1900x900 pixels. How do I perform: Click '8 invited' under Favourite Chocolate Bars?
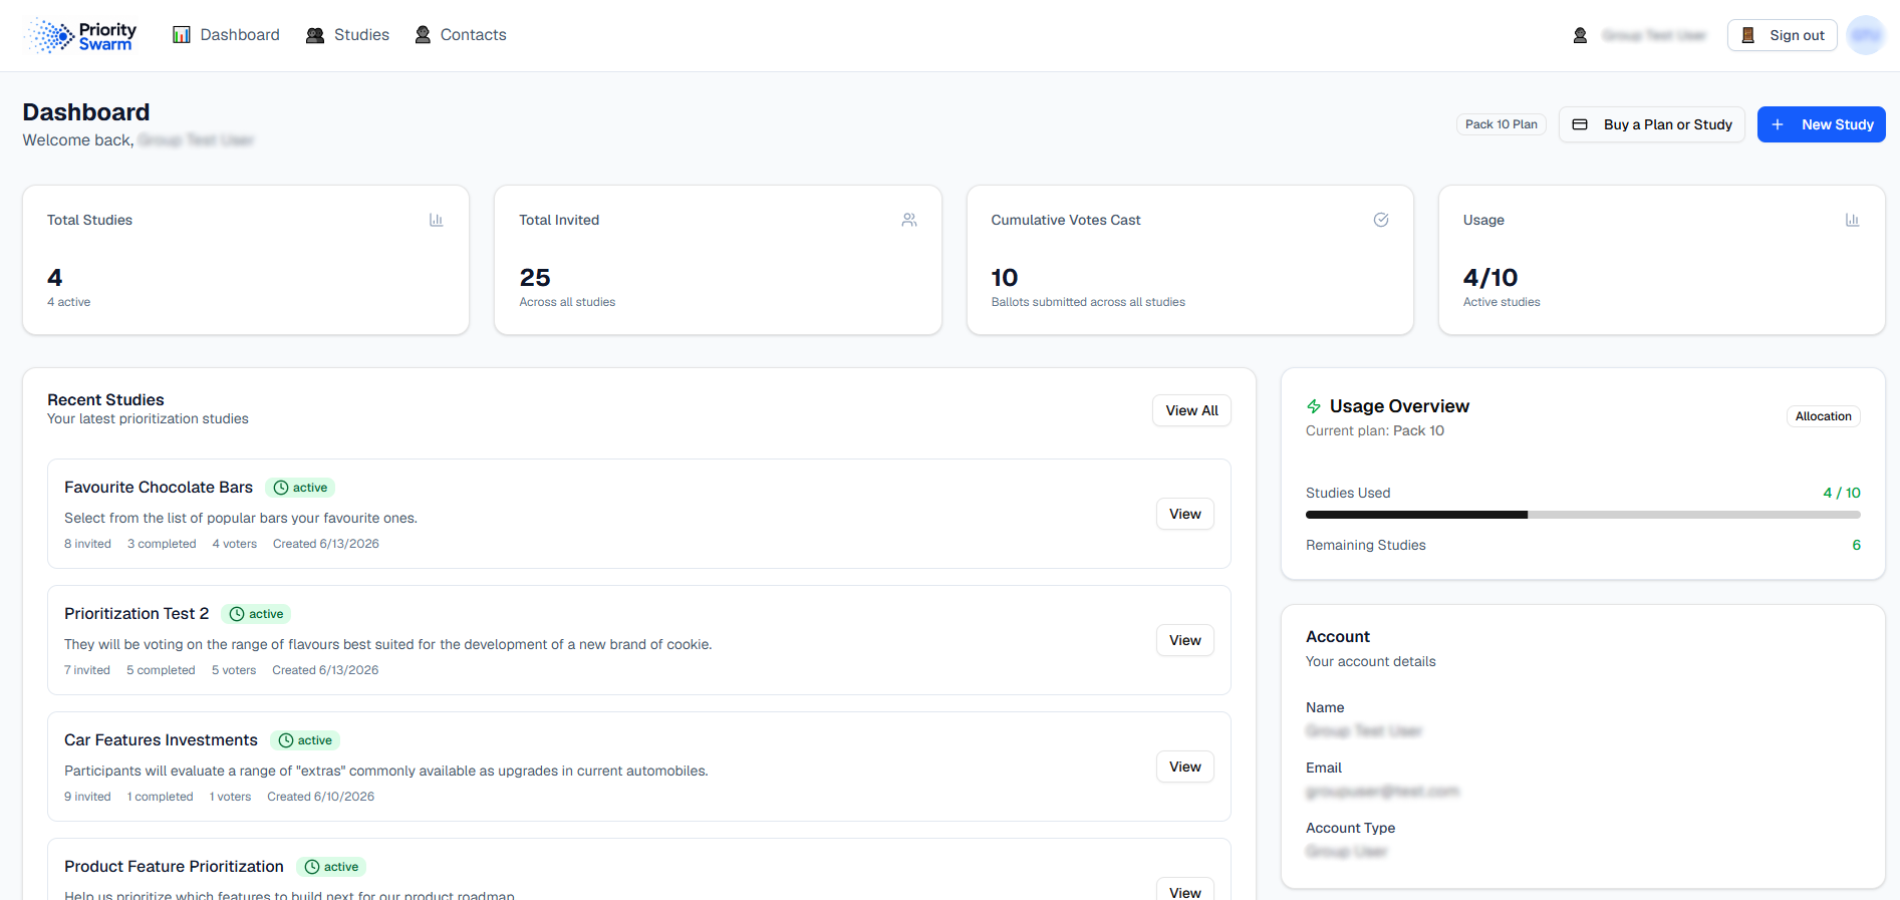[x=88, y=544]
